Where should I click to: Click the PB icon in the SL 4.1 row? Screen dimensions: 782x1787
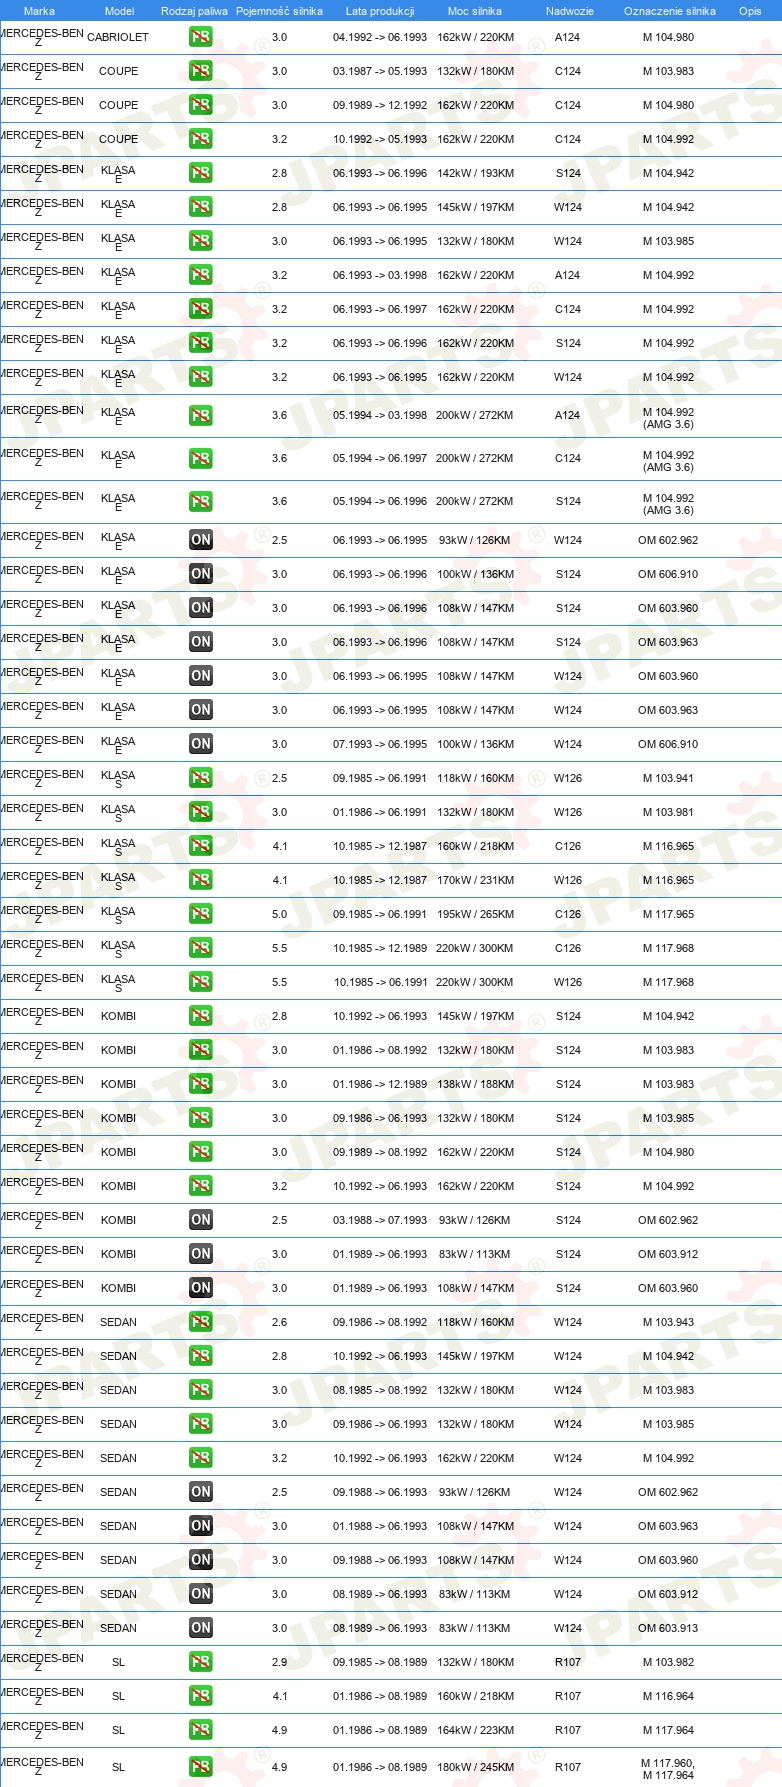[201, 1696]
